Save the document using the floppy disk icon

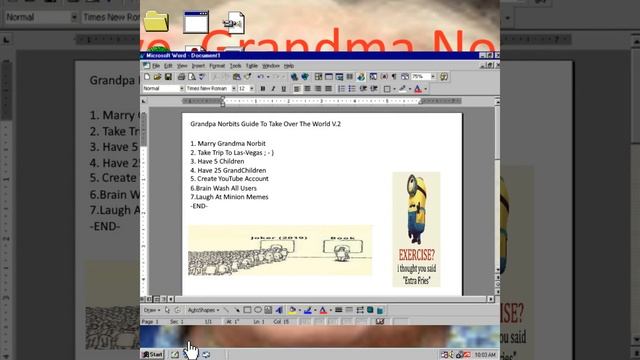[168, 77]
